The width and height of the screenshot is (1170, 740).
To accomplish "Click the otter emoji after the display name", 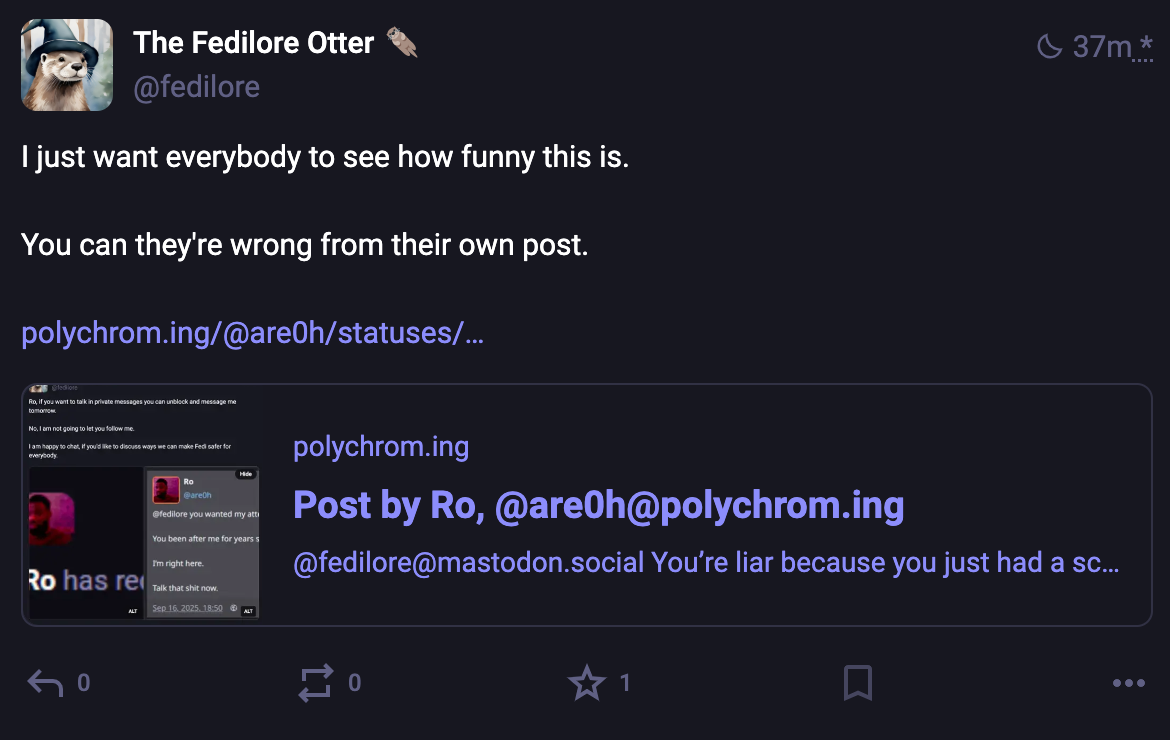I will click(402, 43).
